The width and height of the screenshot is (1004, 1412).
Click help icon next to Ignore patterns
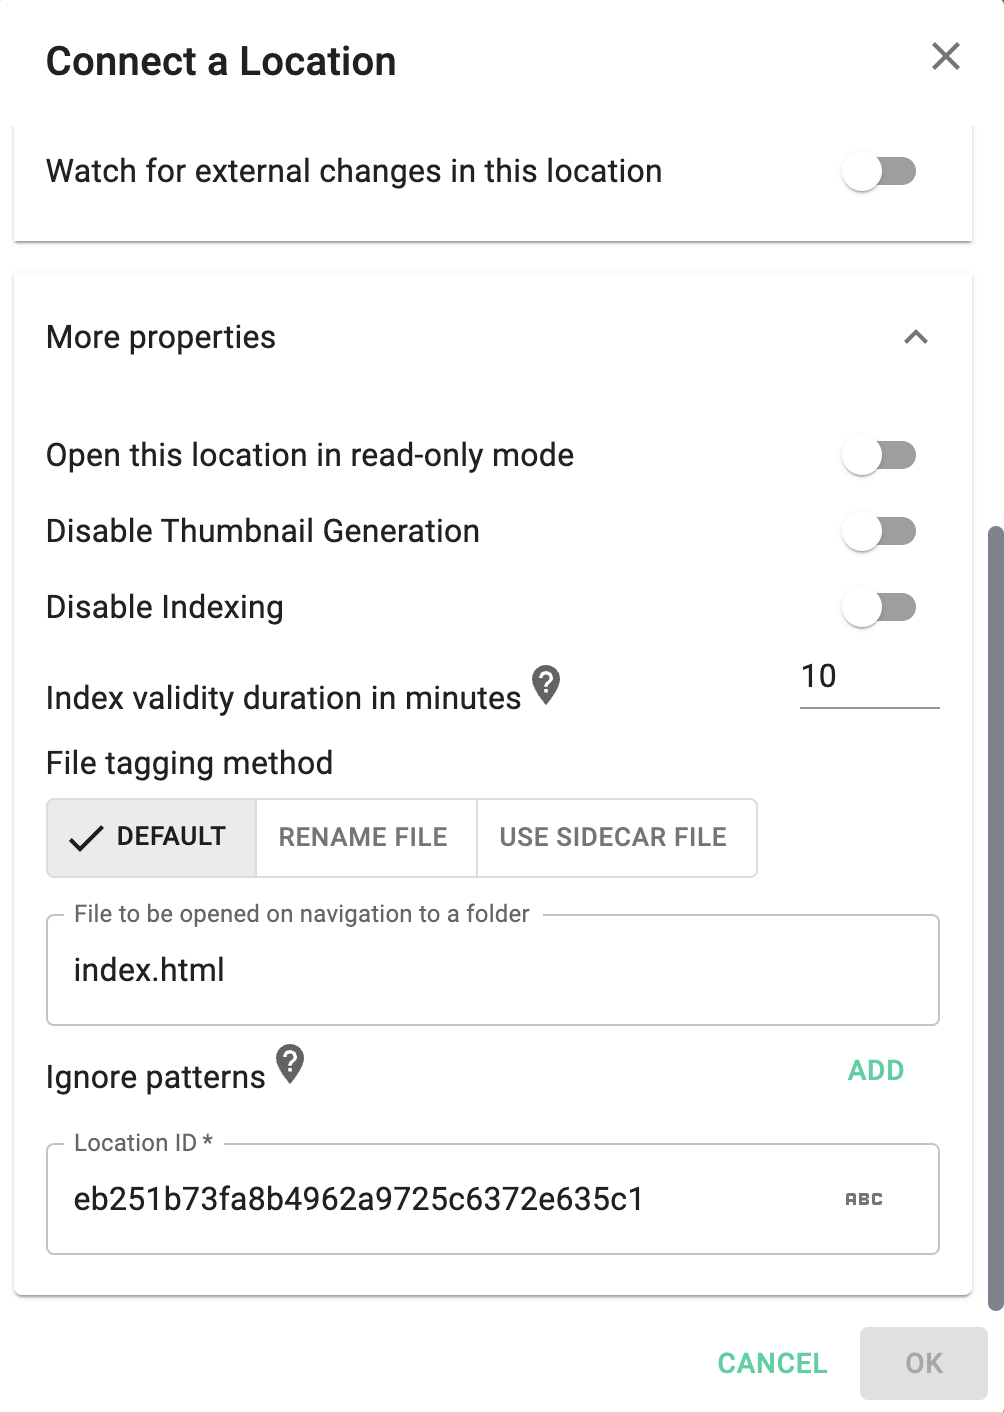tap(290, 1064)
